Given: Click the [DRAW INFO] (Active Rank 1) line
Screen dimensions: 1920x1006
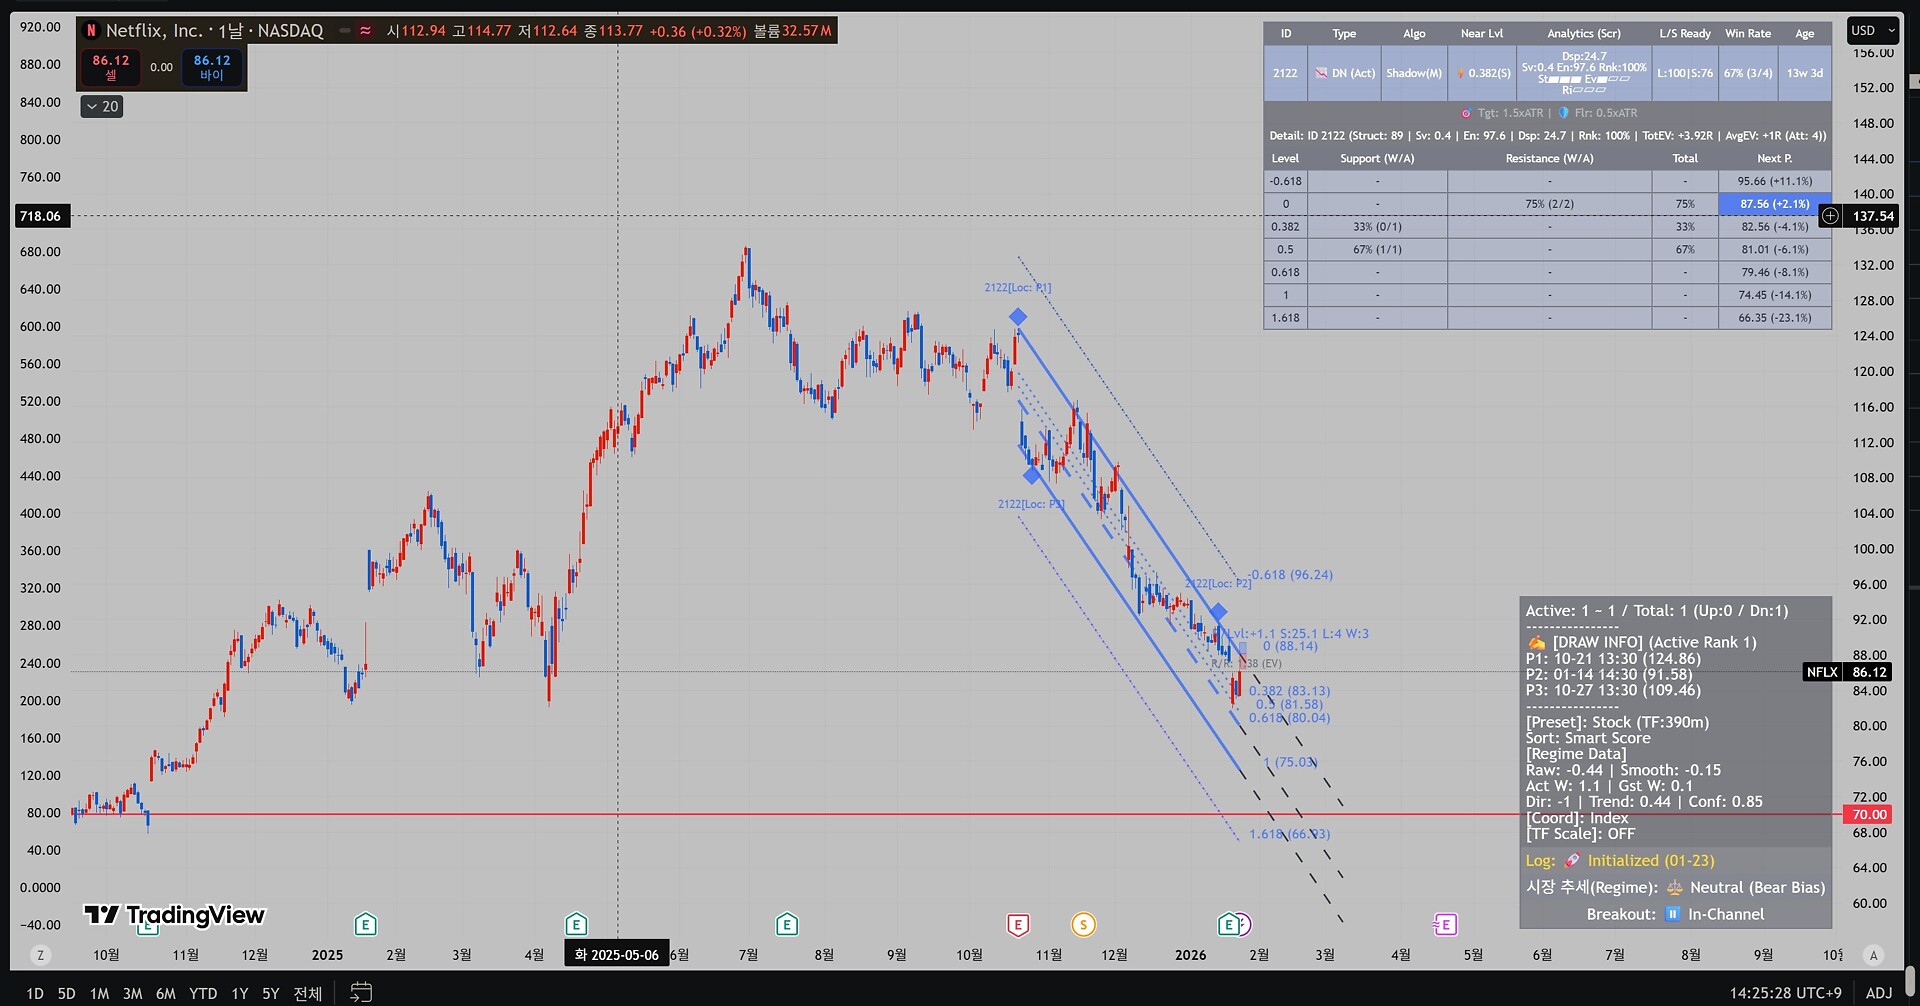Looking at the screenshot, I should pyautogui.click(x=1641, y=642).
